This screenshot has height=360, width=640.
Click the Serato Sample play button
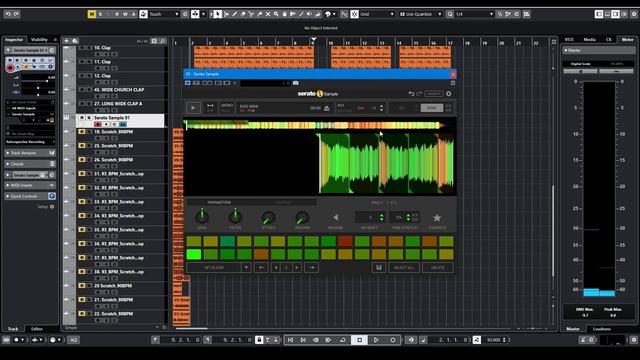[x=193, y=108]
